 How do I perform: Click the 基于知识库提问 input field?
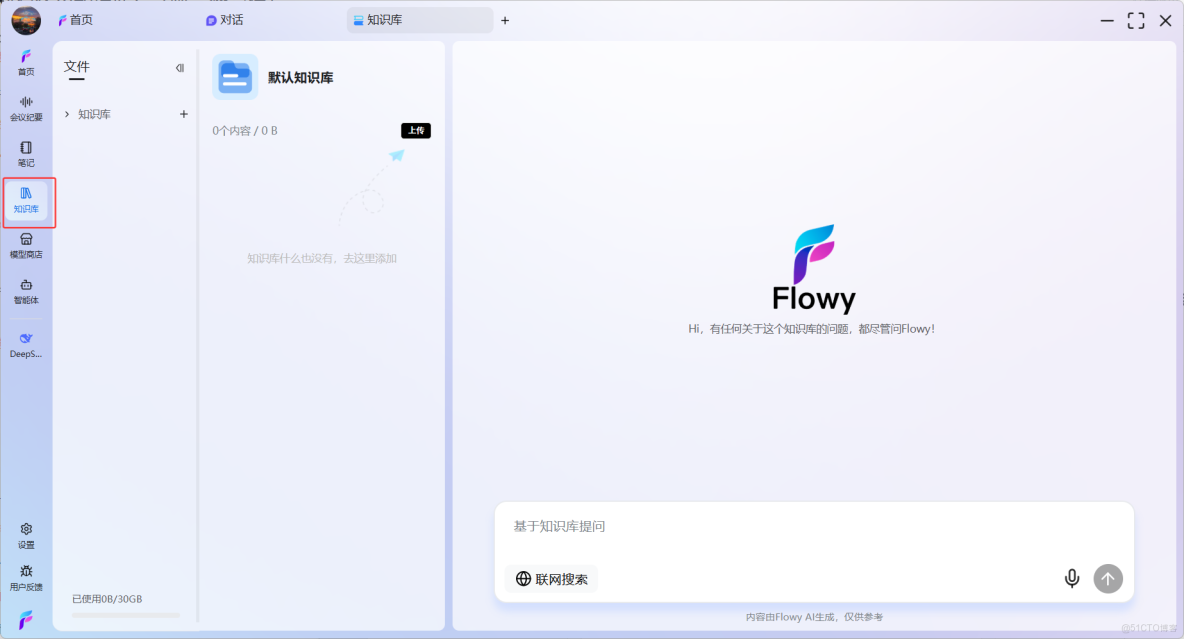click(700, 526)
